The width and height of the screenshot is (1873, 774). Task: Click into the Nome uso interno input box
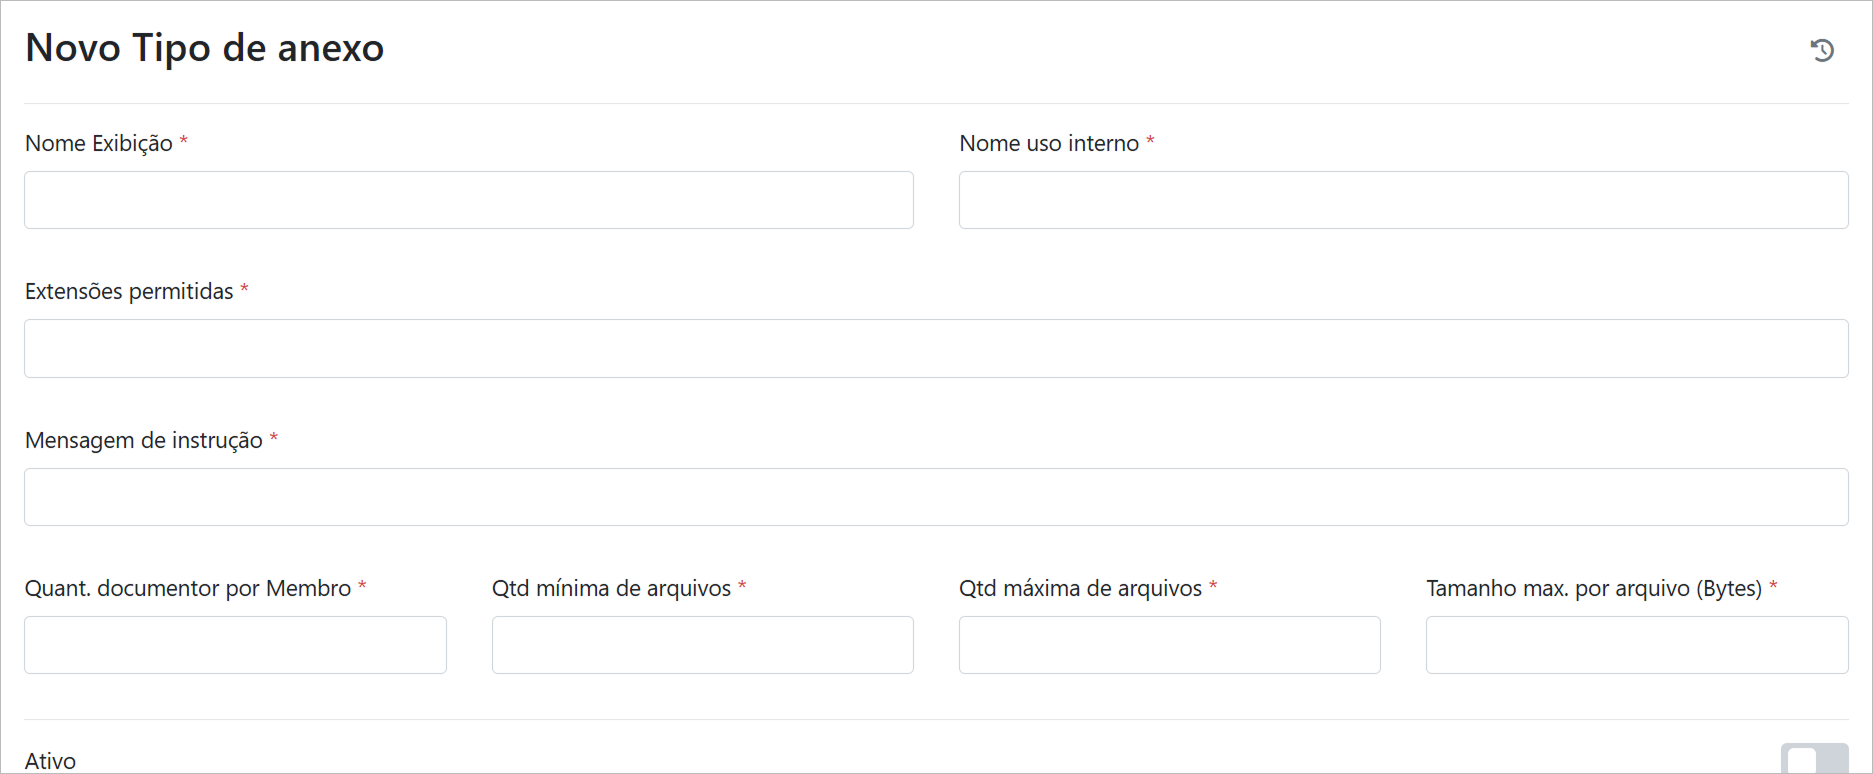1403,200
